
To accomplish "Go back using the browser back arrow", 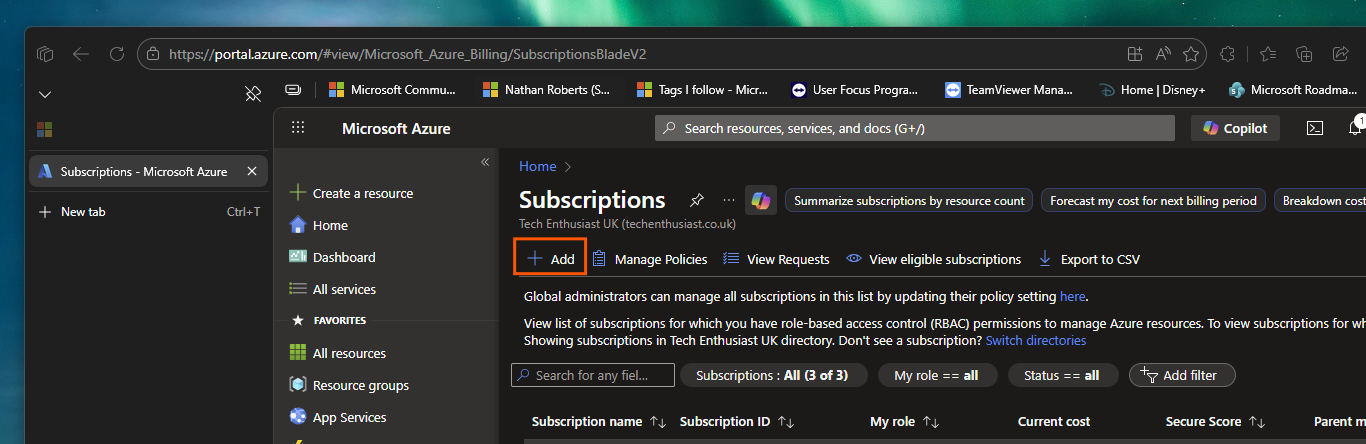I will 81,54.
